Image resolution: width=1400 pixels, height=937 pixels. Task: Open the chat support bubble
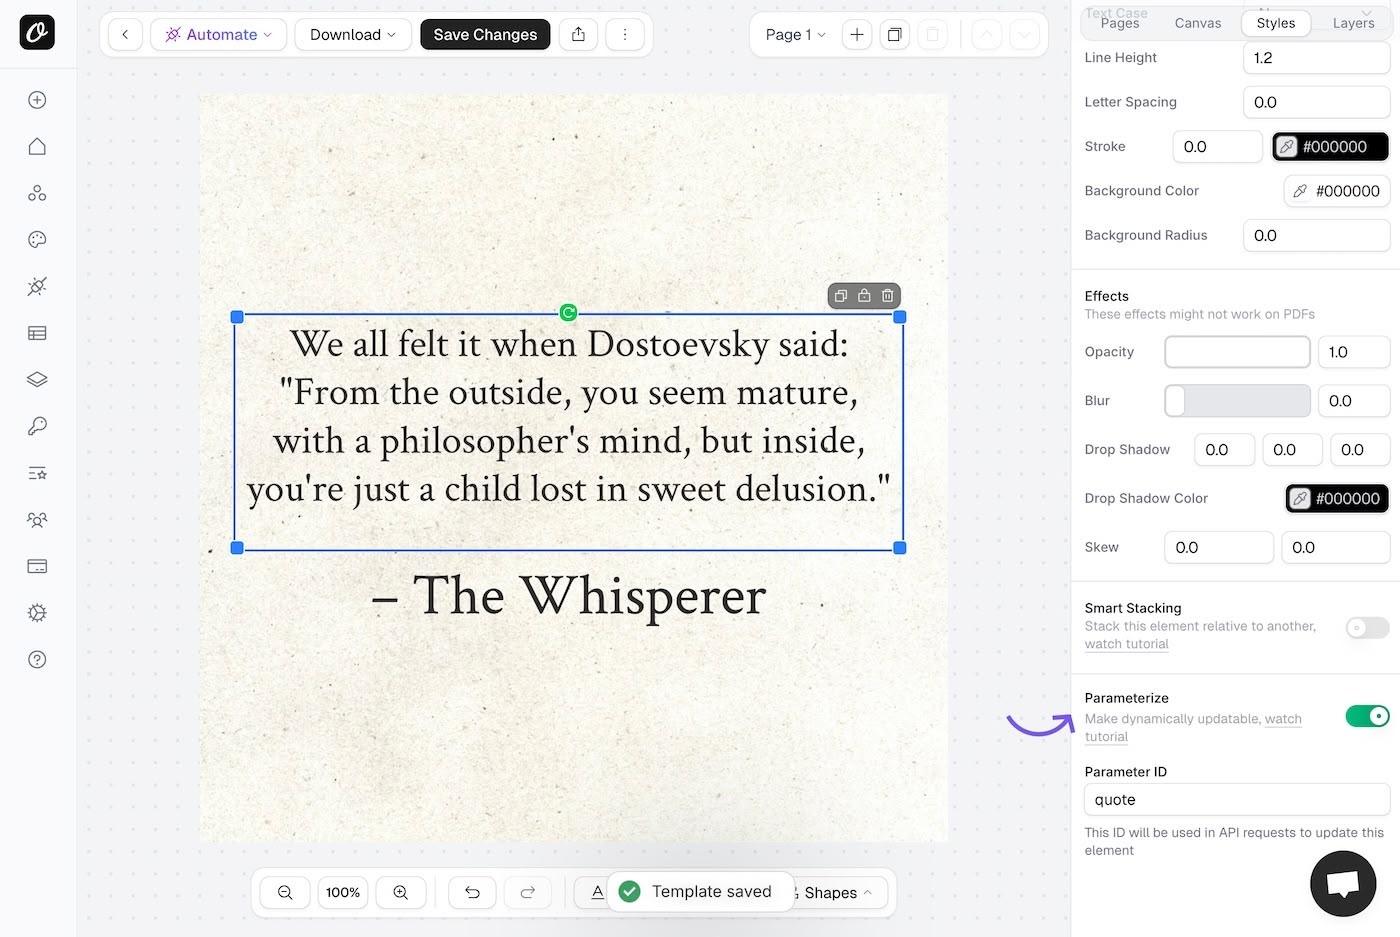1343,883
